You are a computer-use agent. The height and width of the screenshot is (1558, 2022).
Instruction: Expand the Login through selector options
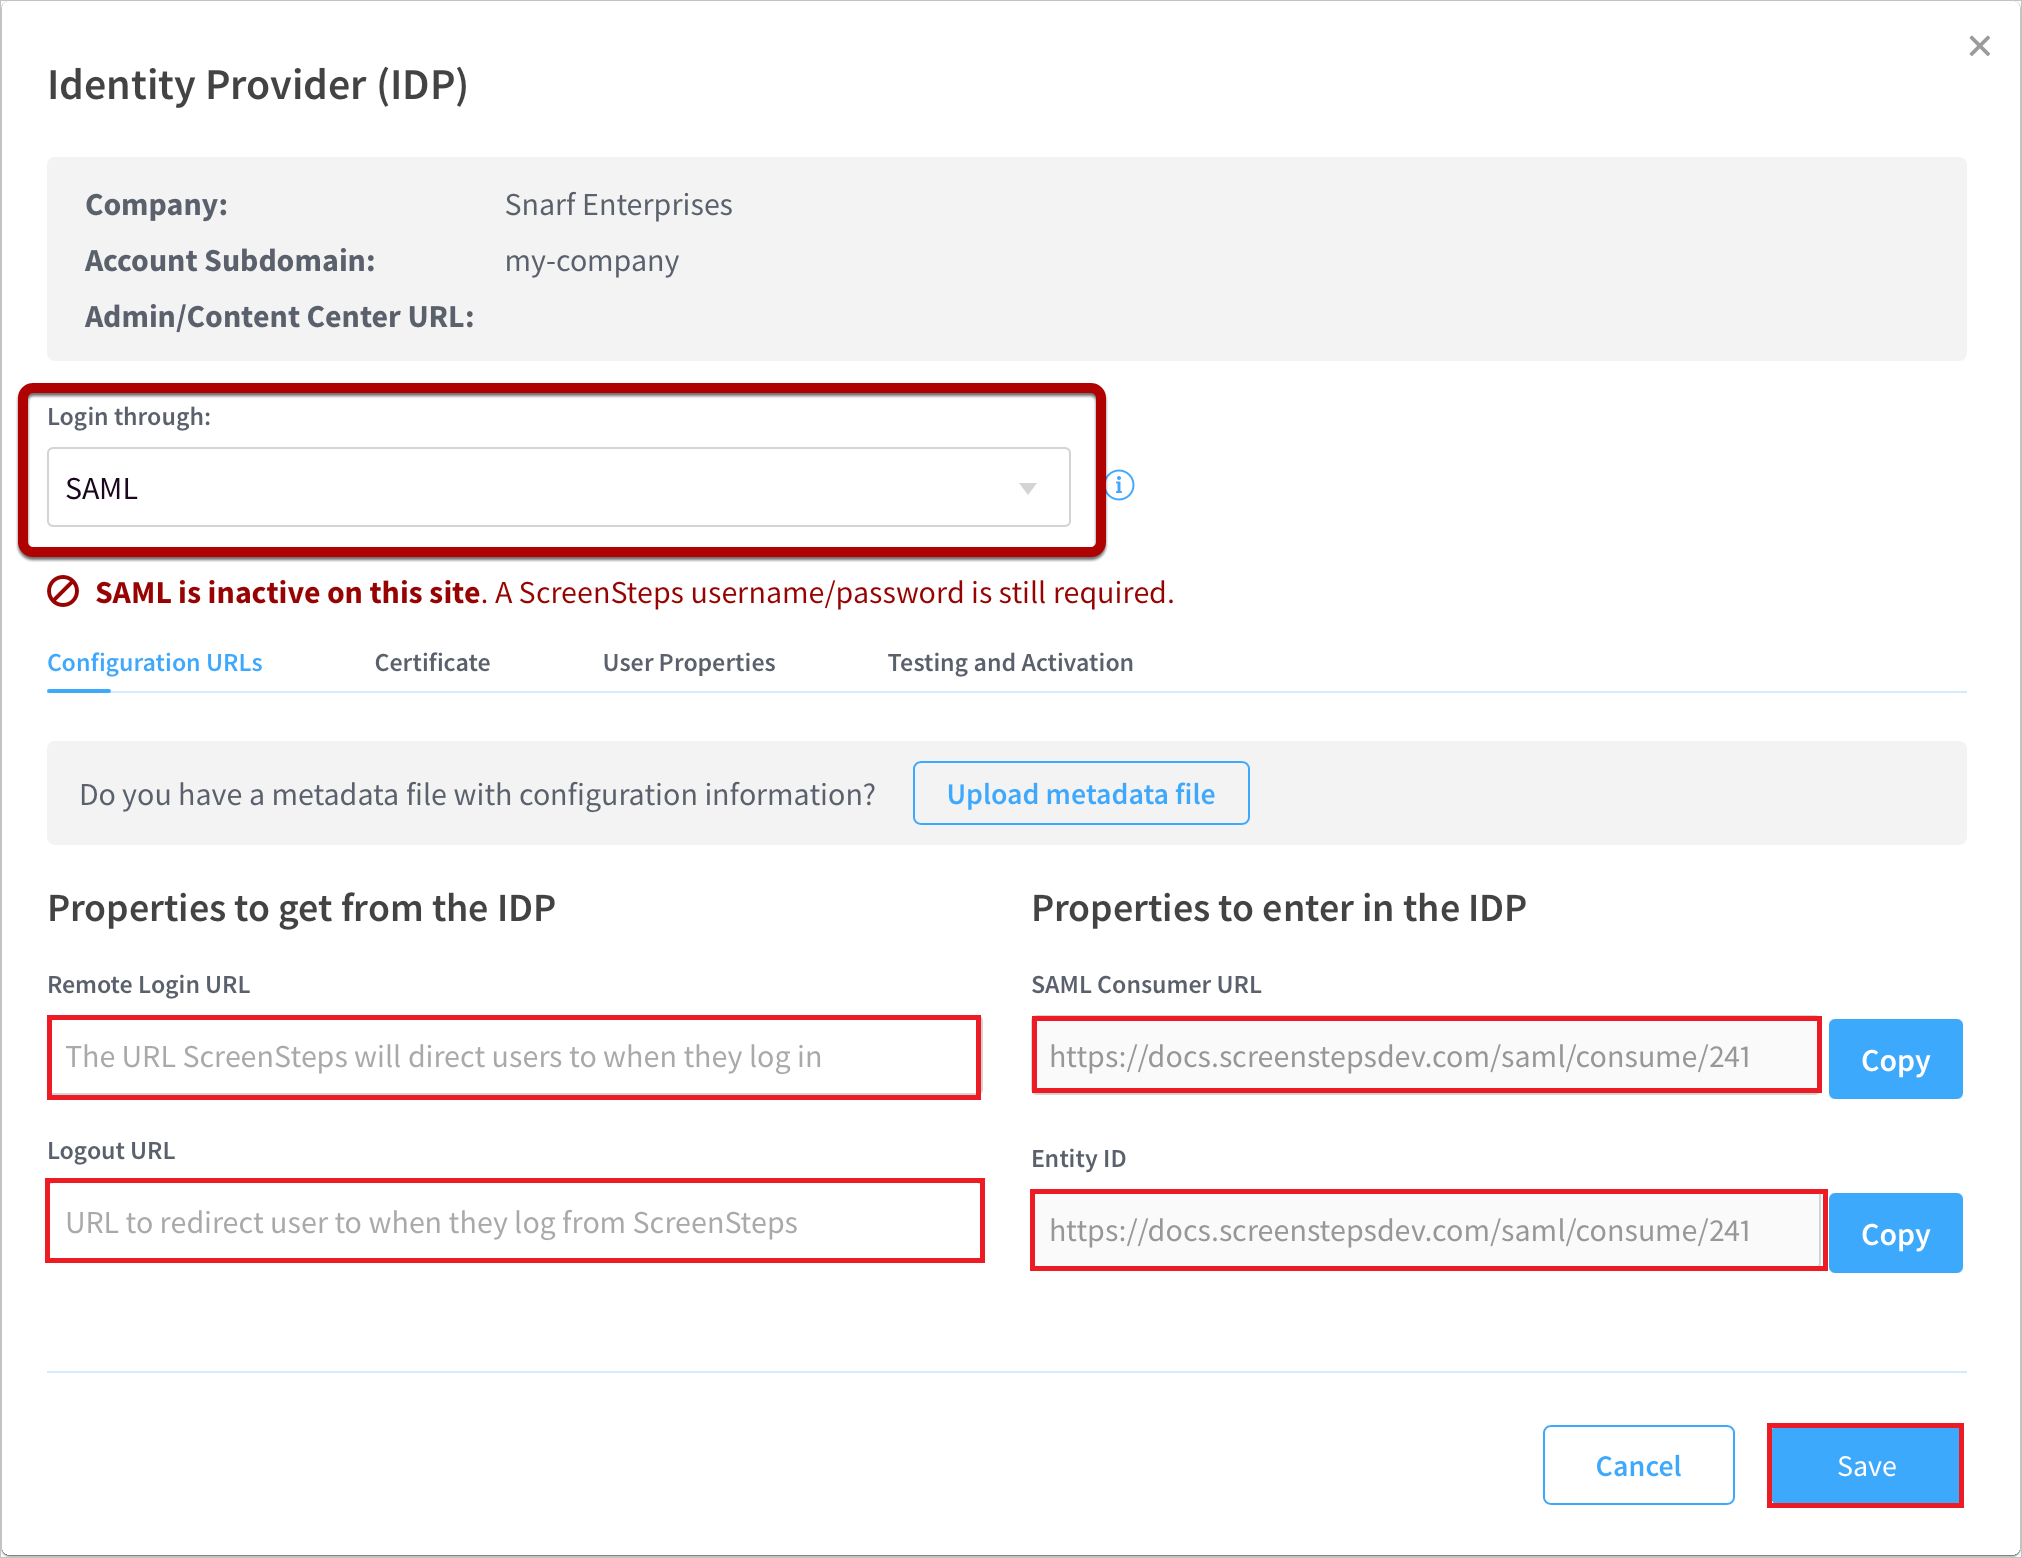pos(1027,486)
